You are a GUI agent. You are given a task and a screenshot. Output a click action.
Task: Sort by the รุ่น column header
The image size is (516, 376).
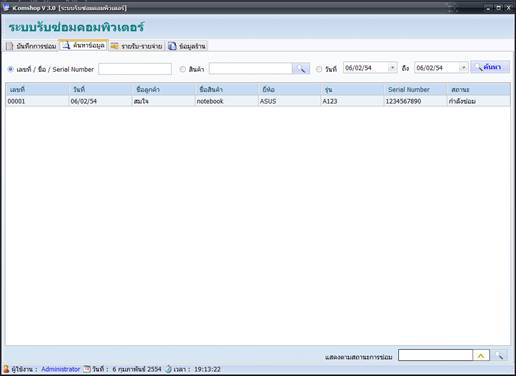pos(352,89)
